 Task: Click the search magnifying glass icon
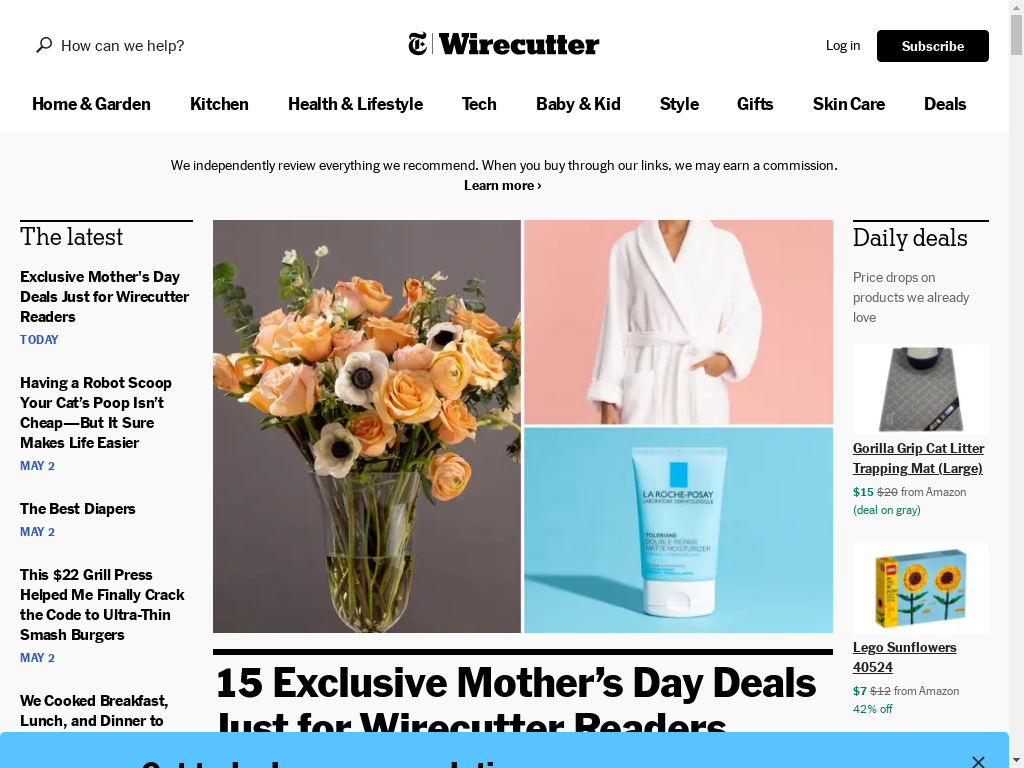(x=44, y=45)
